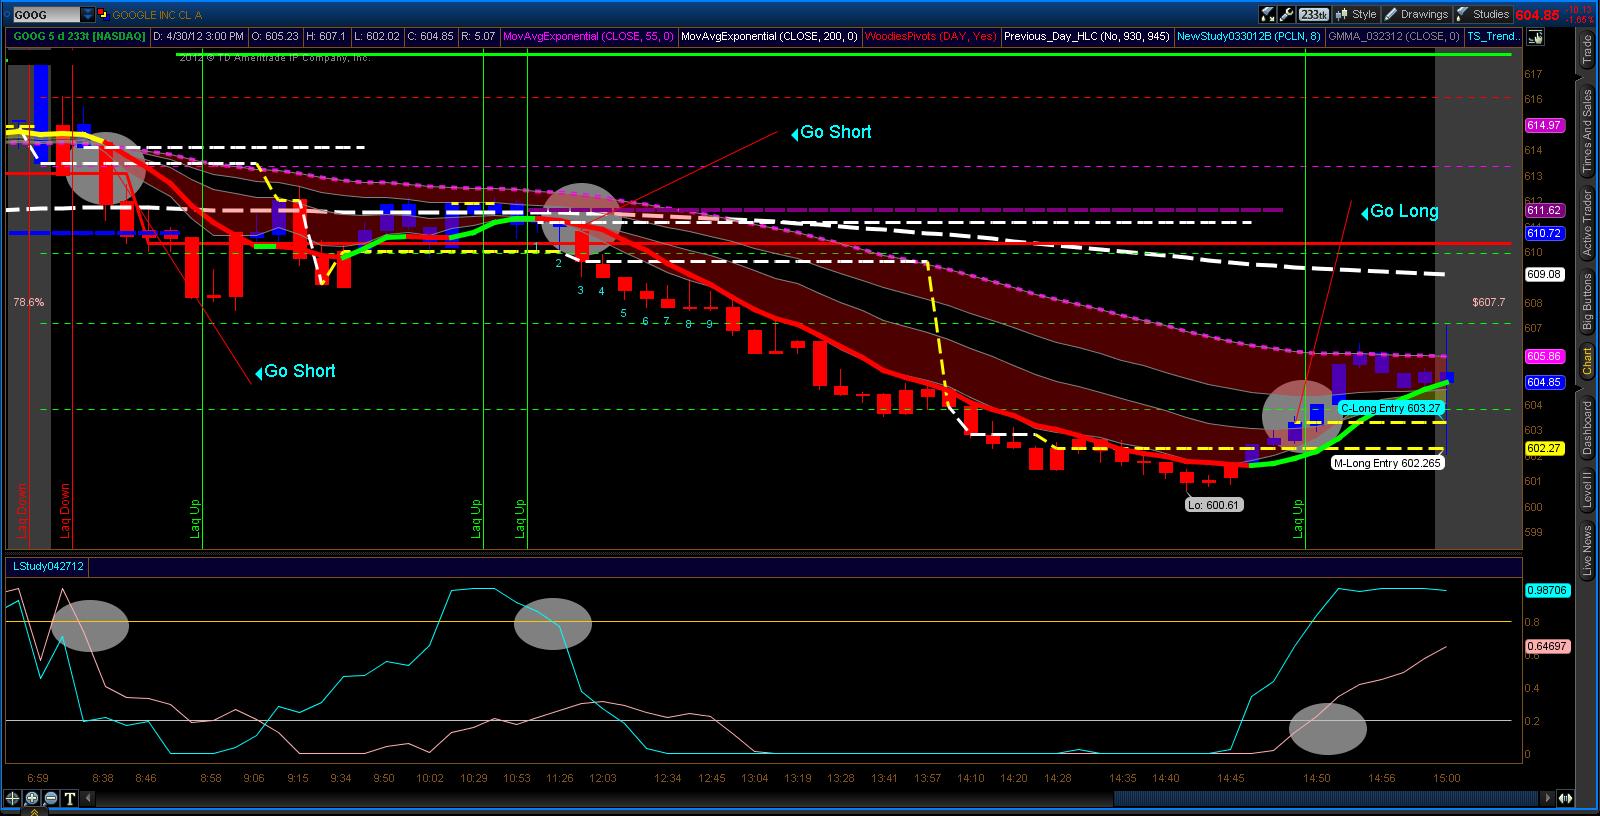The width and height of the screenshot is (1600, 816).
Task: Click the 15:00 time axis label
Action: click(x=1446, y=778)
